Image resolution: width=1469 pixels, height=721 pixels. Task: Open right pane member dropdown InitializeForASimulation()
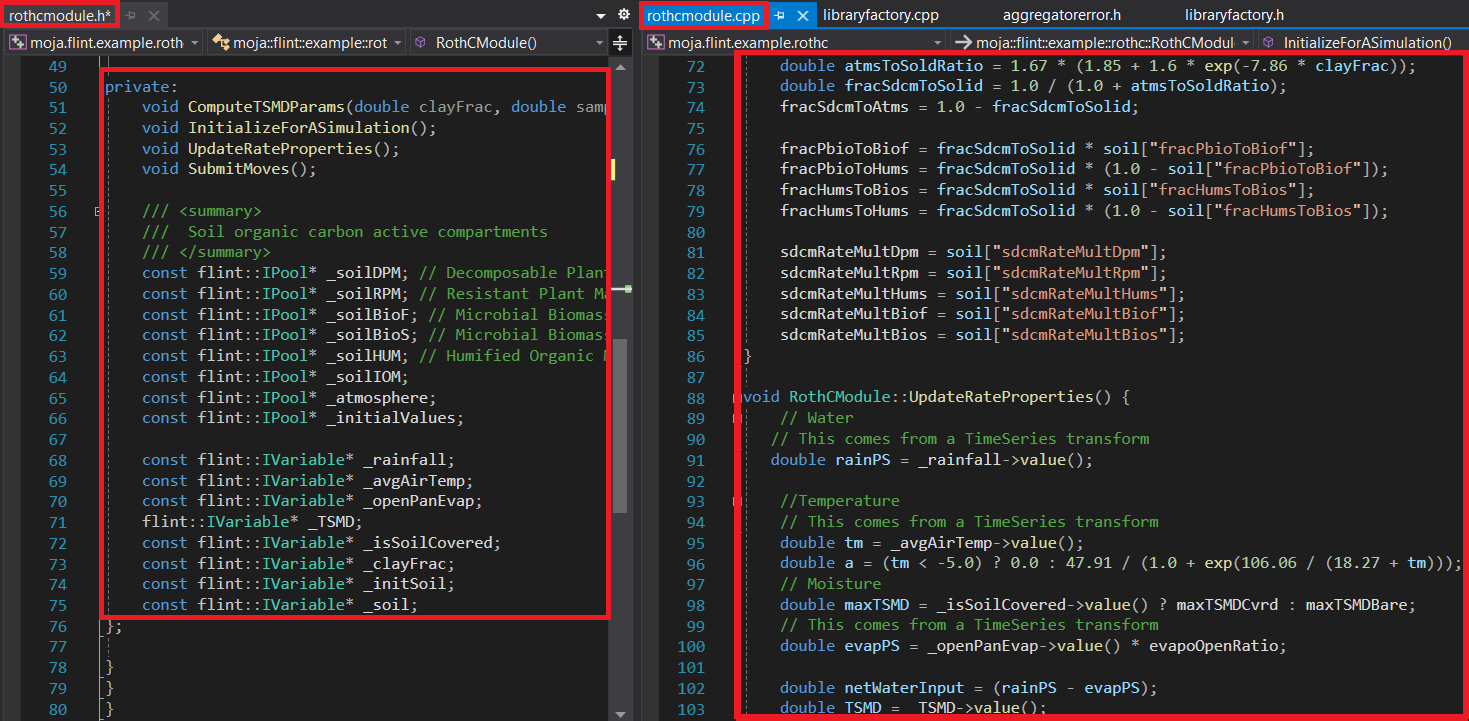[x=1363, y=43]
